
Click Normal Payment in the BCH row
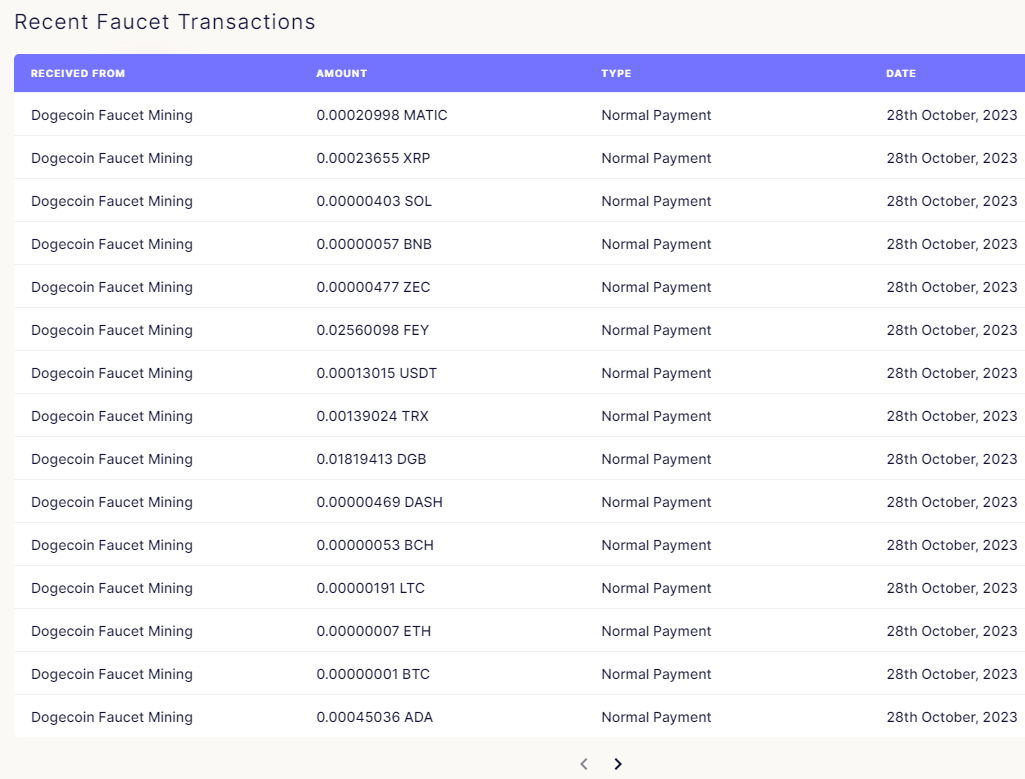[x=656, y=545]
